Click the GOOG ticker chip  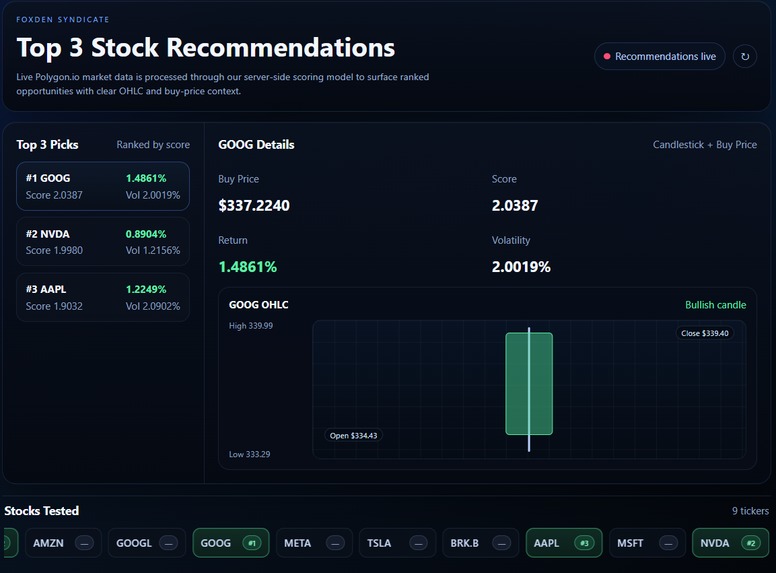[x=231, y=543]
